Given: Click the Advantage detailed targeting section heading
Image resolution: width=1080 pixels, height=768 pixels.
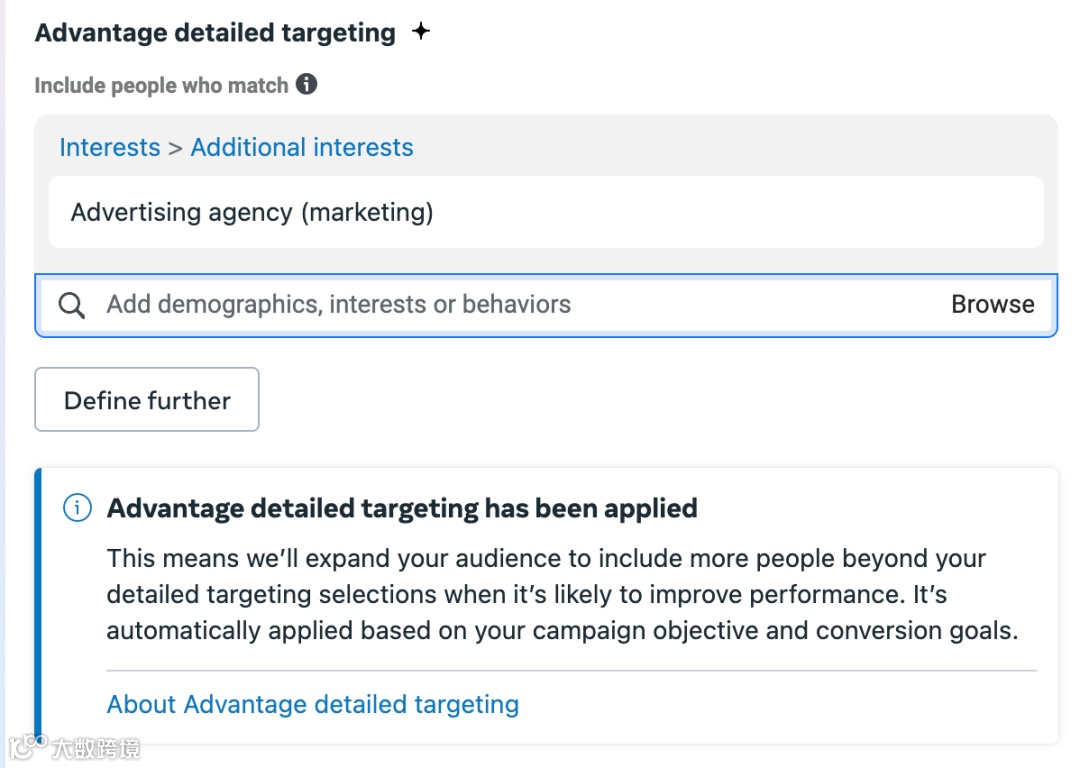Looking at the screenshot, I should (x=215, y=32).
